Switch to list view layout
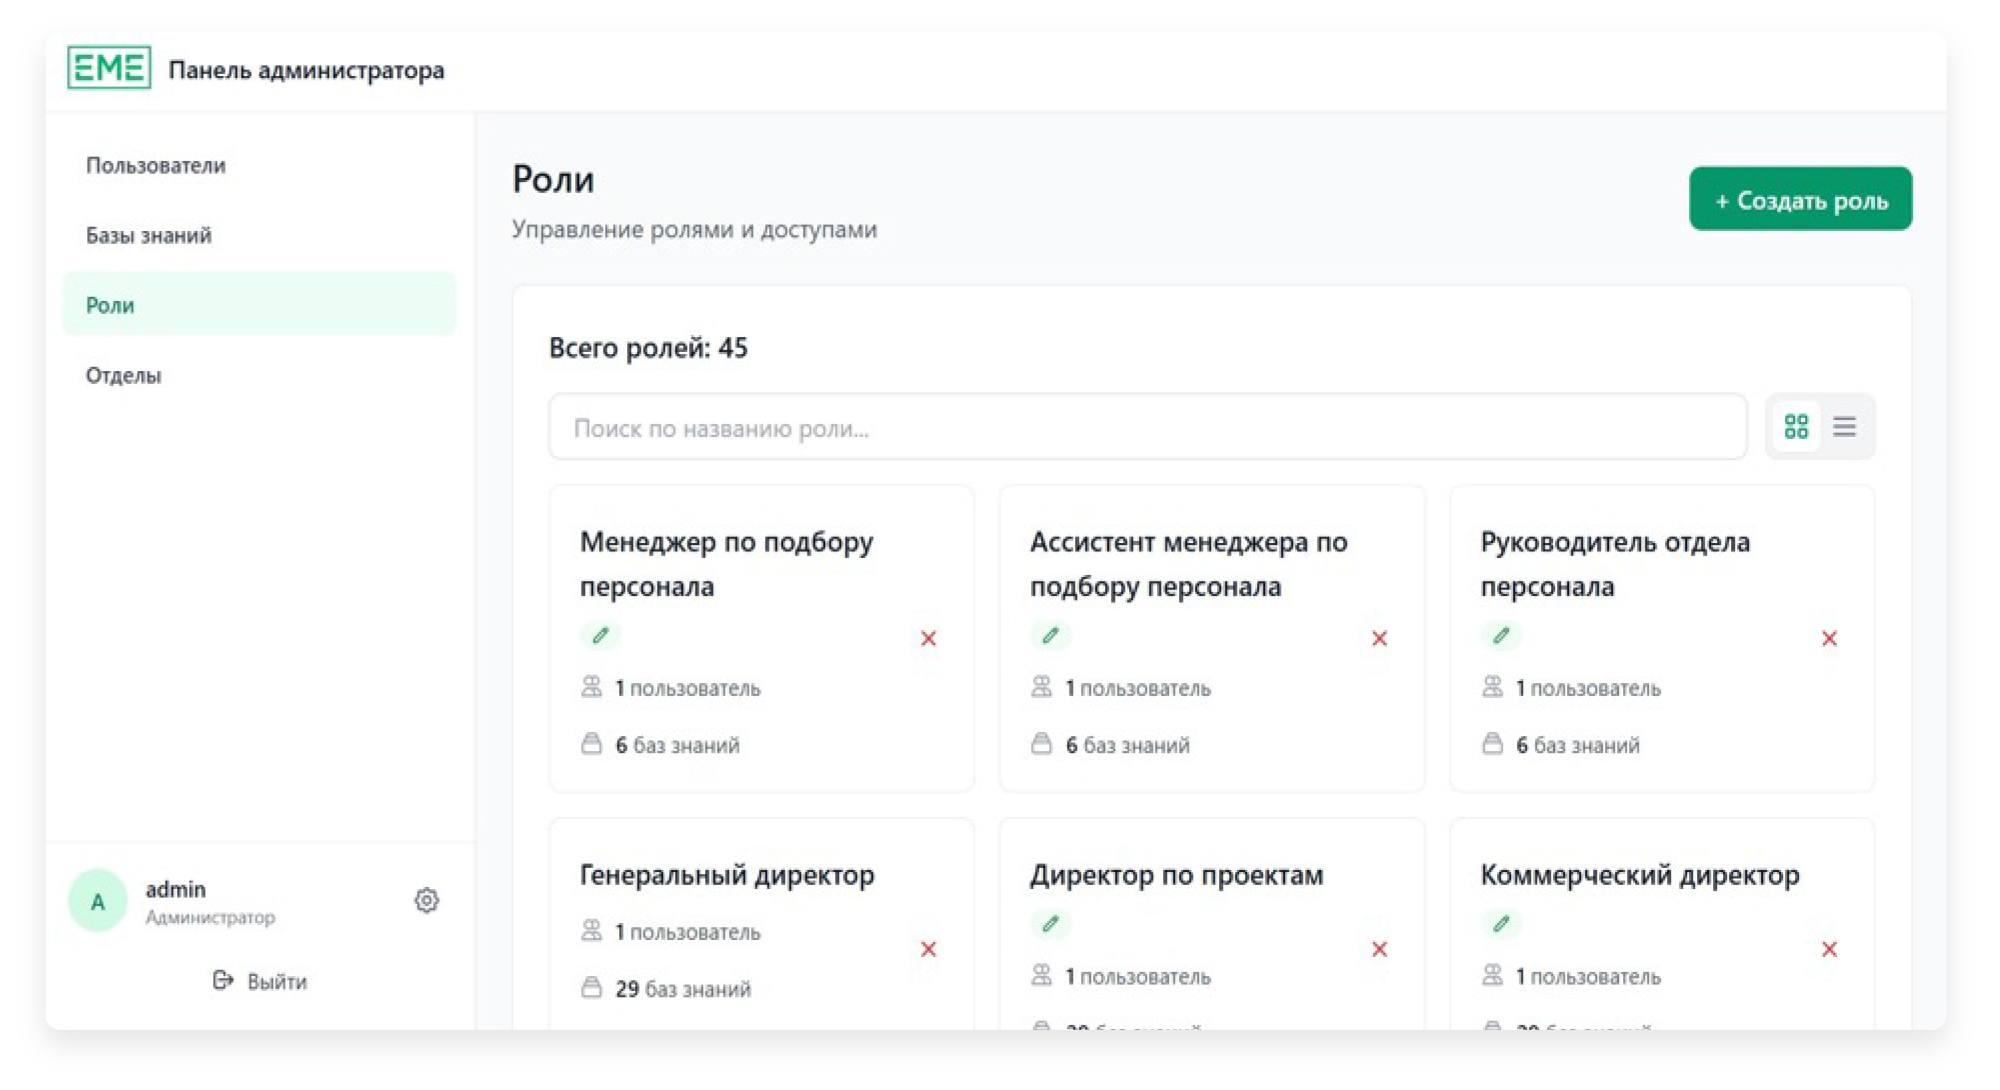The height and width of the screenshot is (1090, 2000). [1844, 427]
